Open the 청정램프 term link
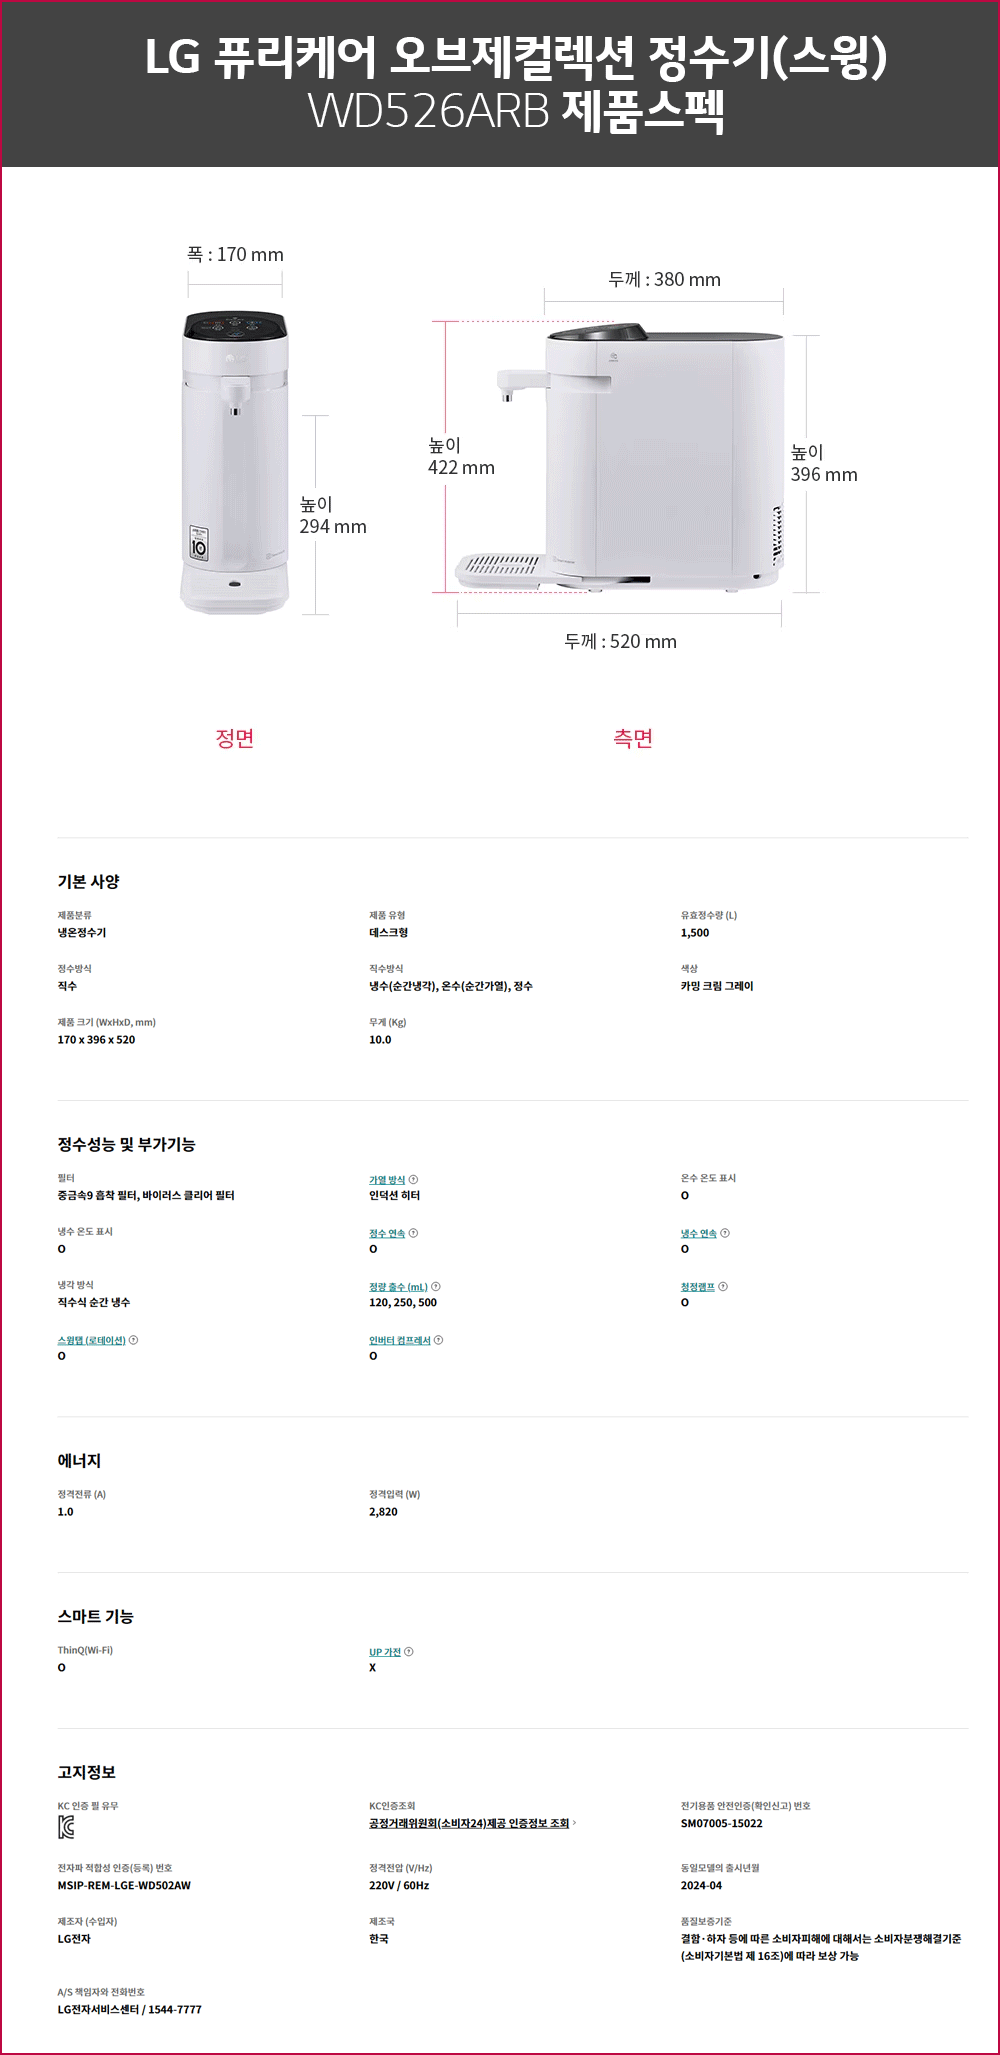This screenshot has width=1000, height=2055. point(698,1287)
